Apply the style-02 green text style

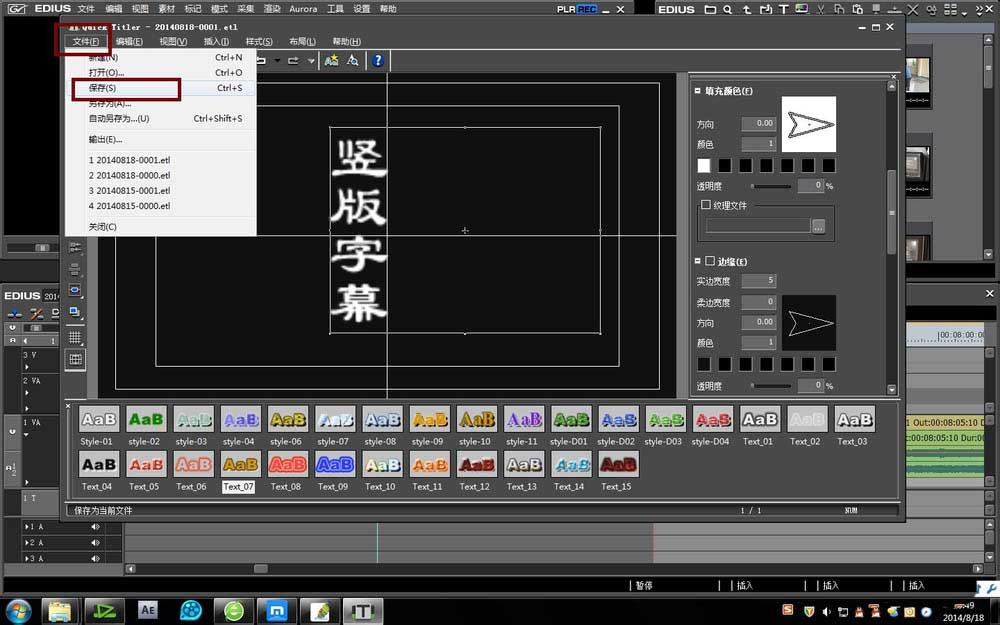coord(146,420)
